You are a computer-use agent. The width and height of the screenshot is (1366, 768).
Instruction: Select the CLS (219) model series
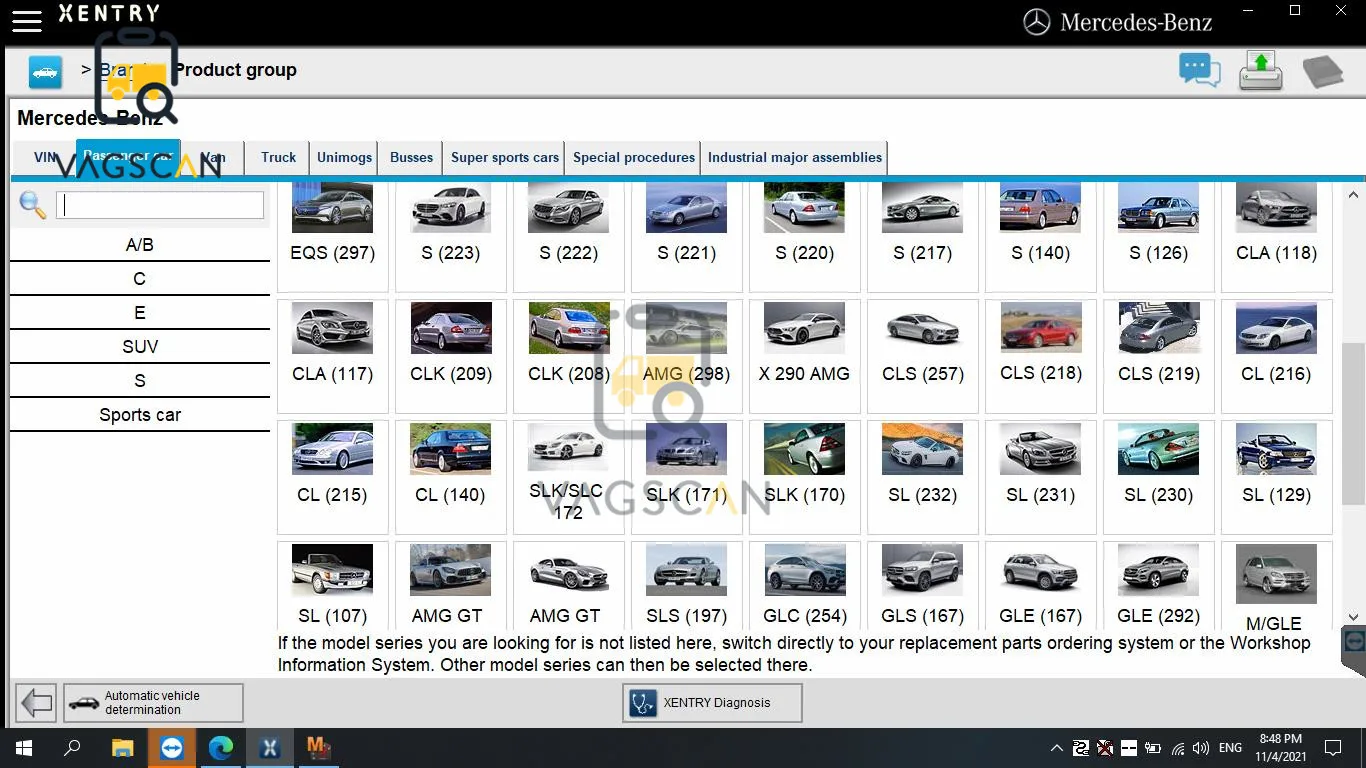point(1159,356)
